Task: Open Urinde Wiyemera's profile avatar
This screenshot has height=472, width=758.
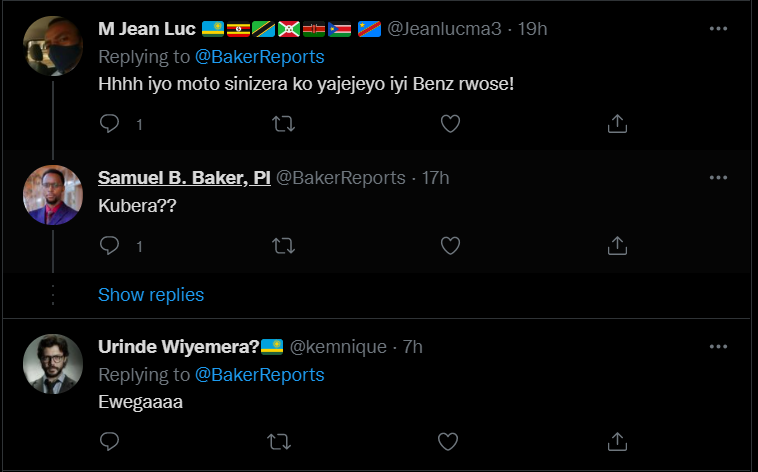Action: 52,364
